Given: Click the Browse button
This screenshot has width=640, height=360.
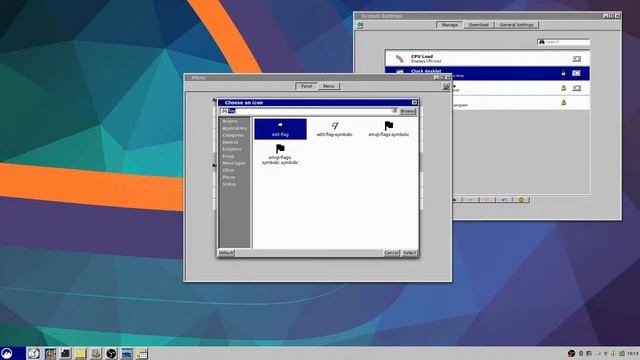Looking at the screenshot, I should [x=407, y=111].
